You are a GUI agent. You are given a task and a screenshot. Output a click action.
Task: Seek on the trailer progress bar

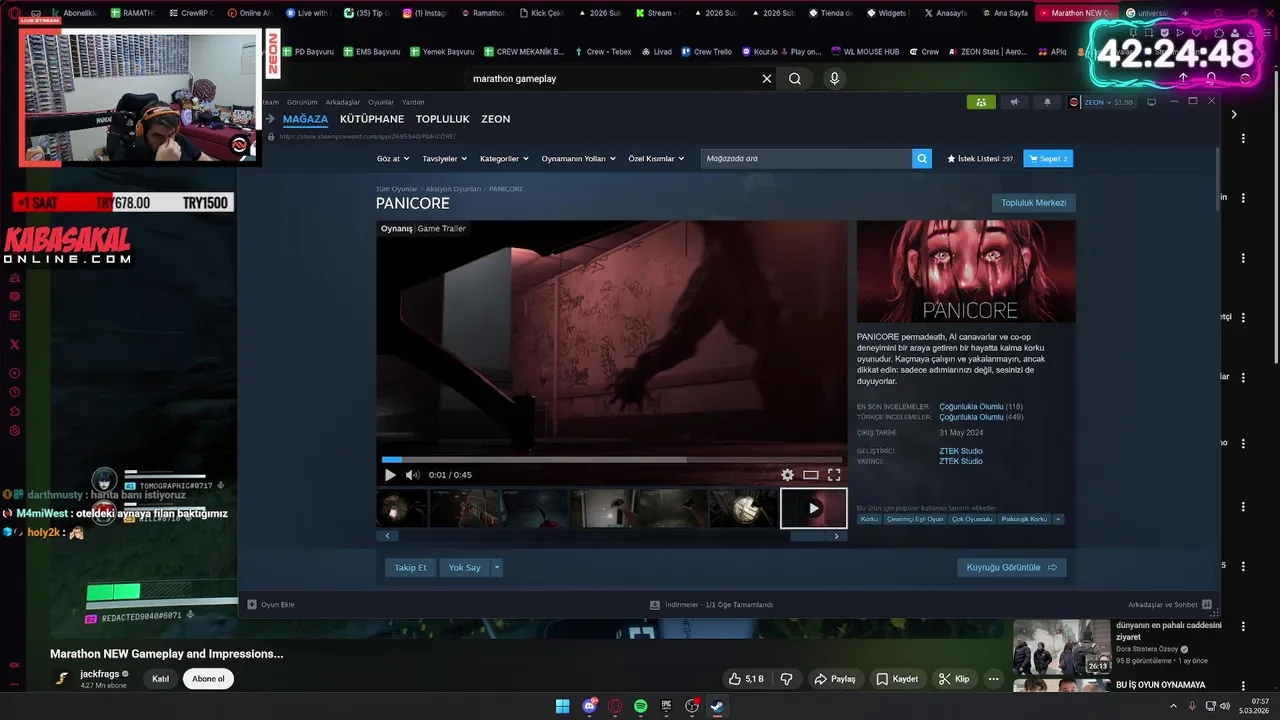coord(612,460)
